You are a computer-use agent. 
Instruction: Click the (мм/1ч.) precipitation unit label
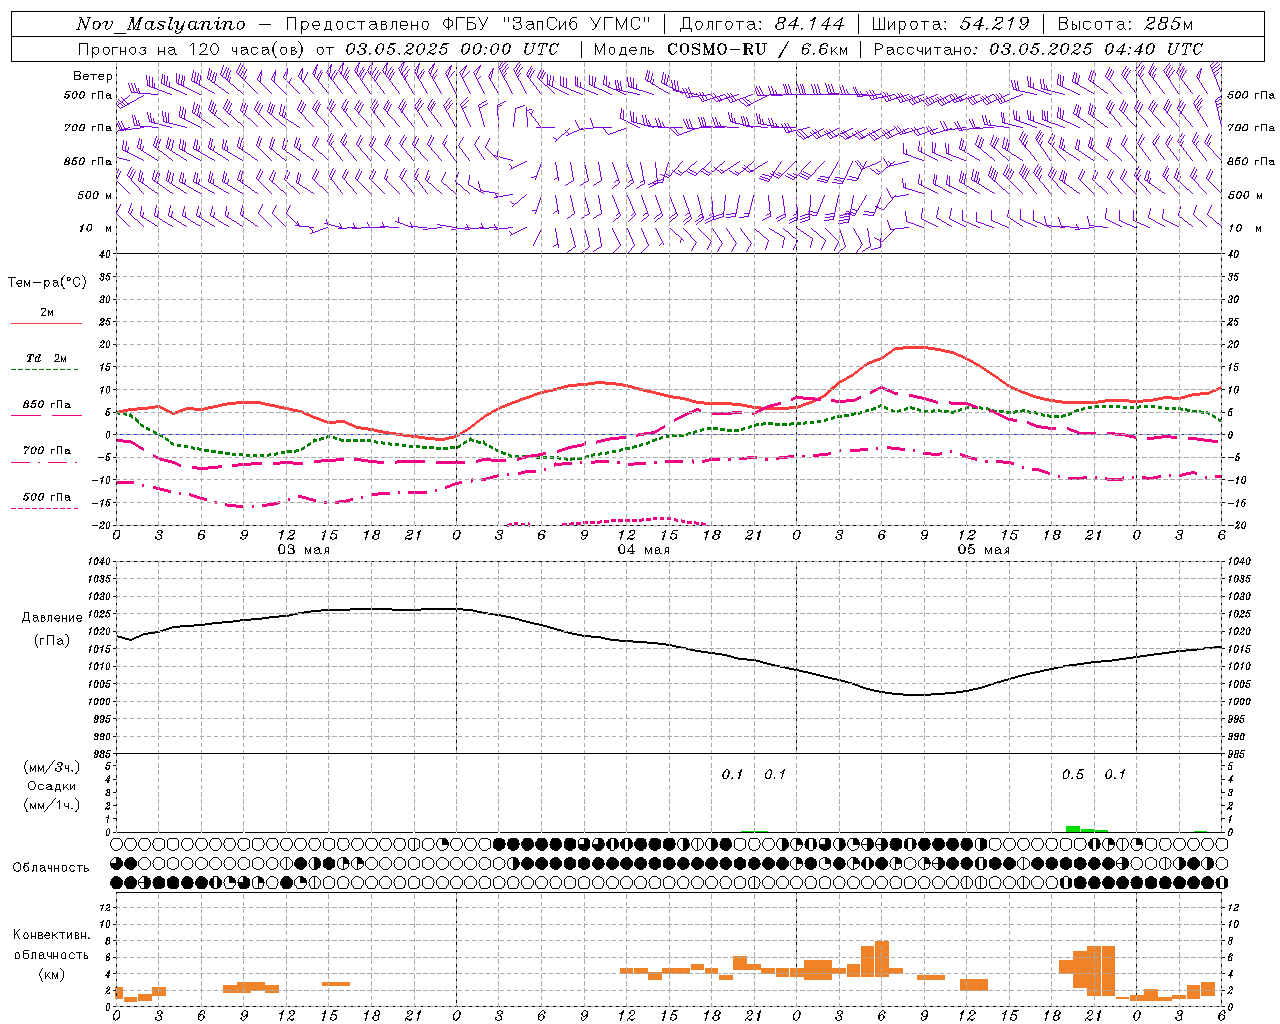point(52,805)
